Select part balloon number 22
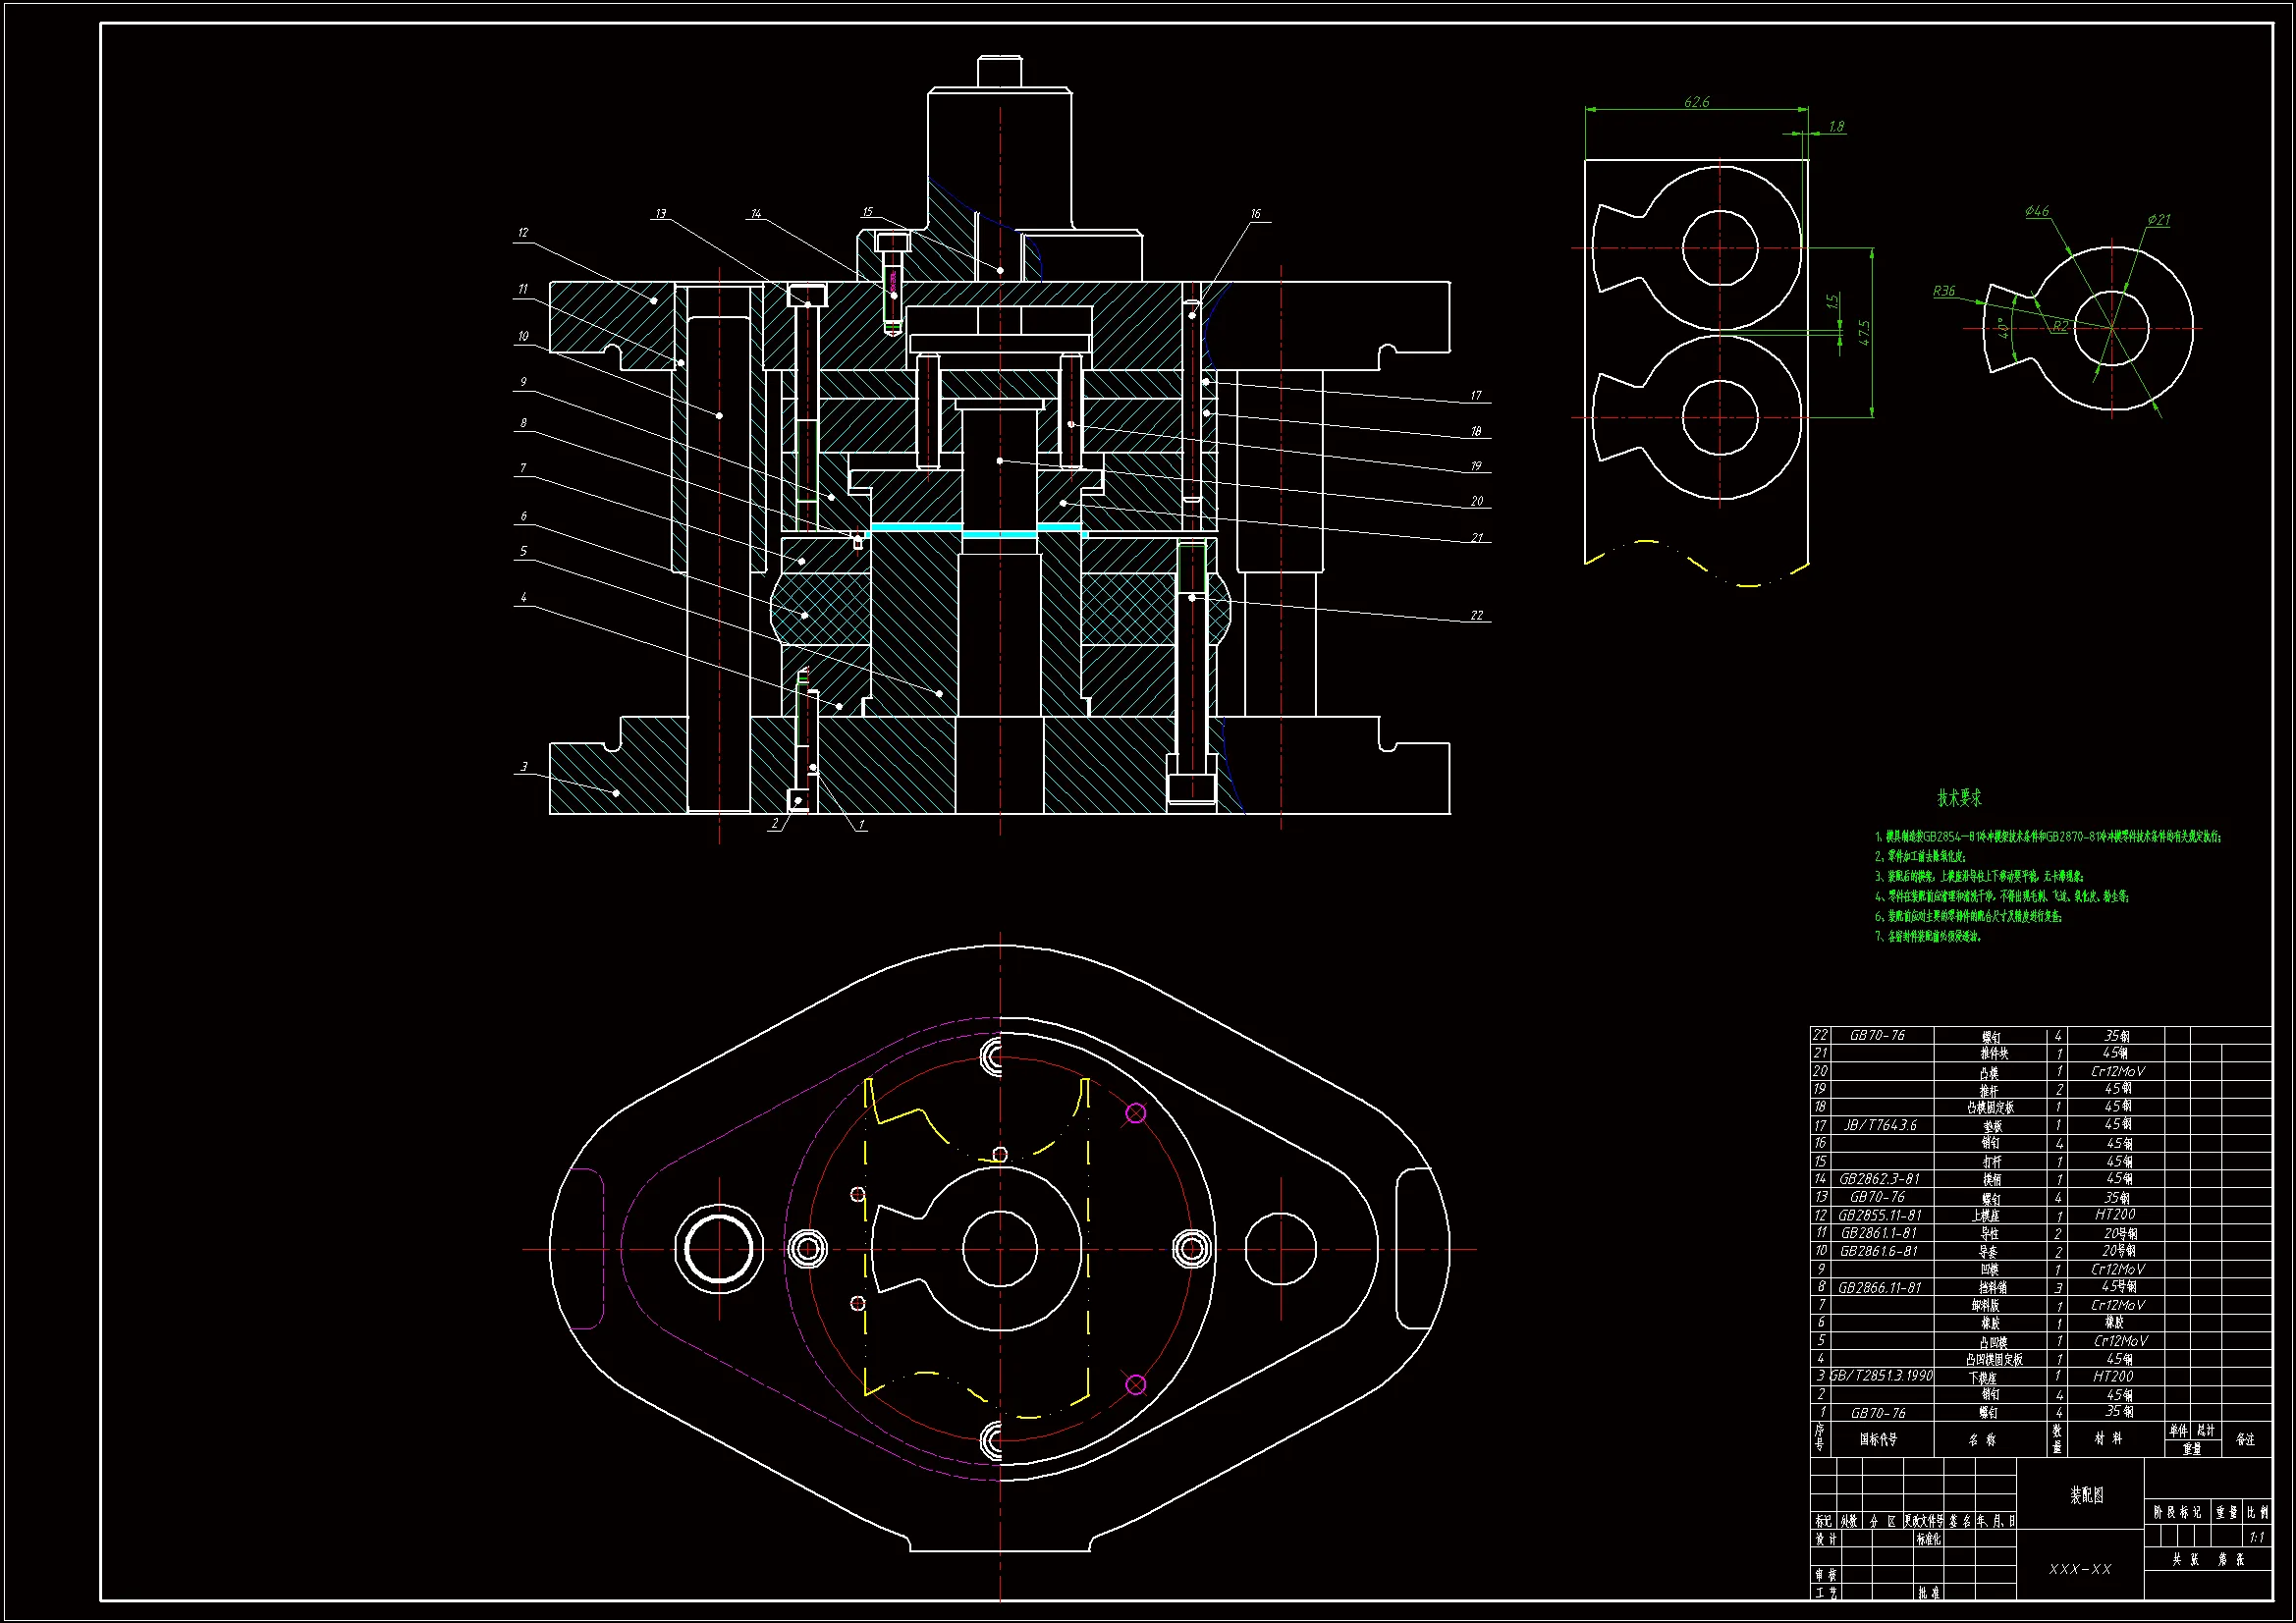Viewport: 2296px width, 1623px height. pyautogui.click(x=1476, y=615)
